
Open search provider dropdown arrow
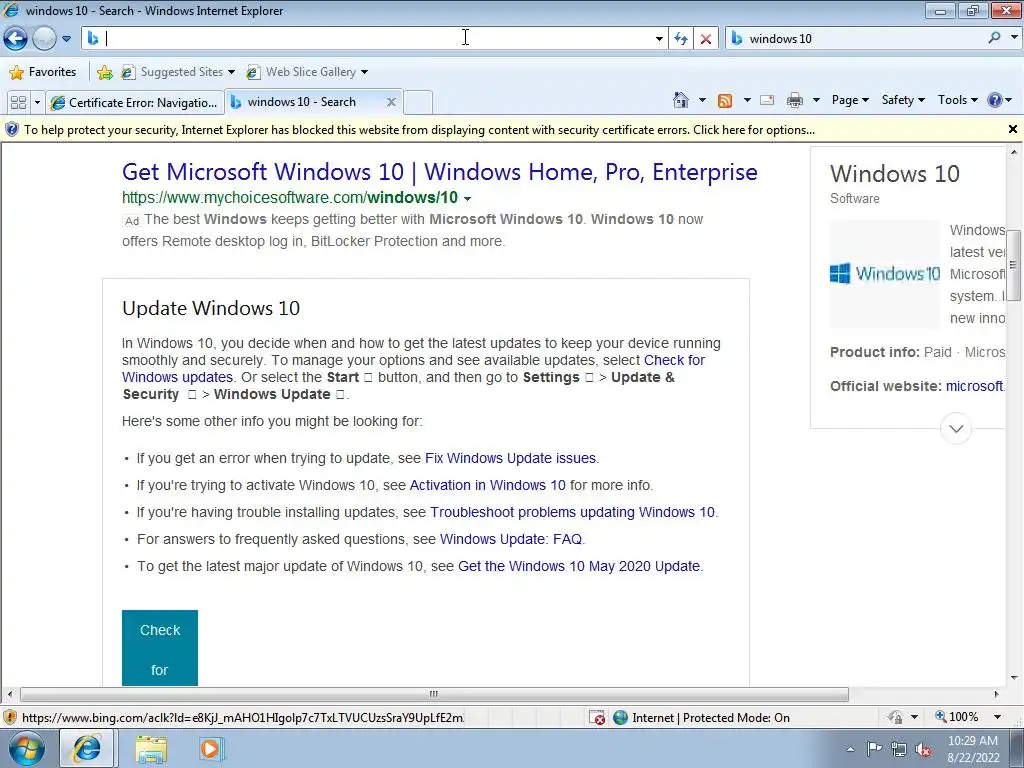click(x=1014, y=38)
